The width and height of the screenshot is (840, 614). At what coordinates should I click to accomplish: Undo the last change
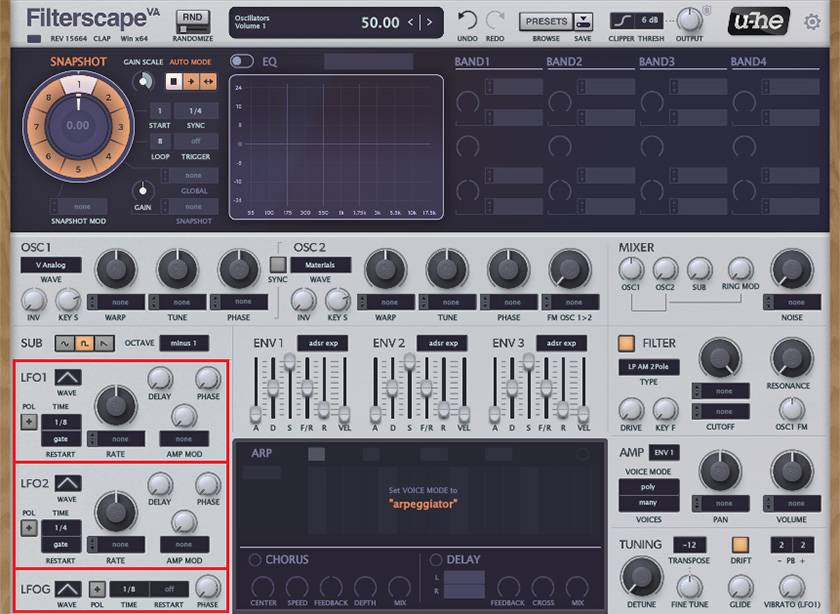click(467, 21)
